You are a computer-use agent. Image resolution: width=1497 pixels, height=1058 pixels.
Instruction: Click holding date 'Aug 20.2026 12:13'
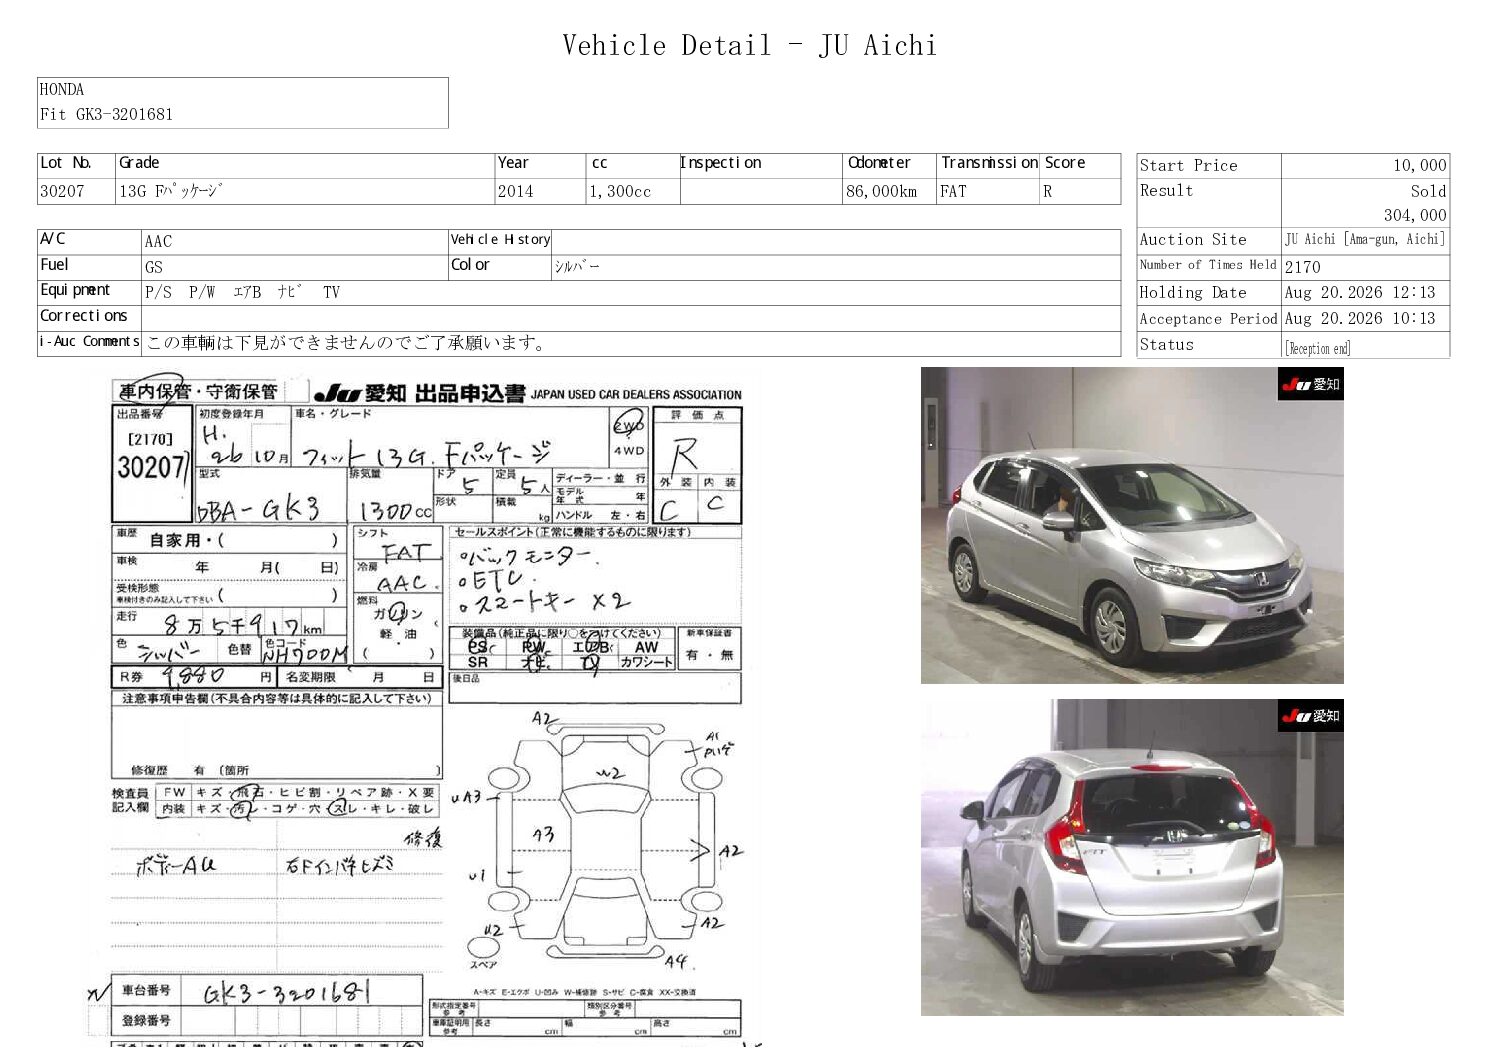point(1360,293)
